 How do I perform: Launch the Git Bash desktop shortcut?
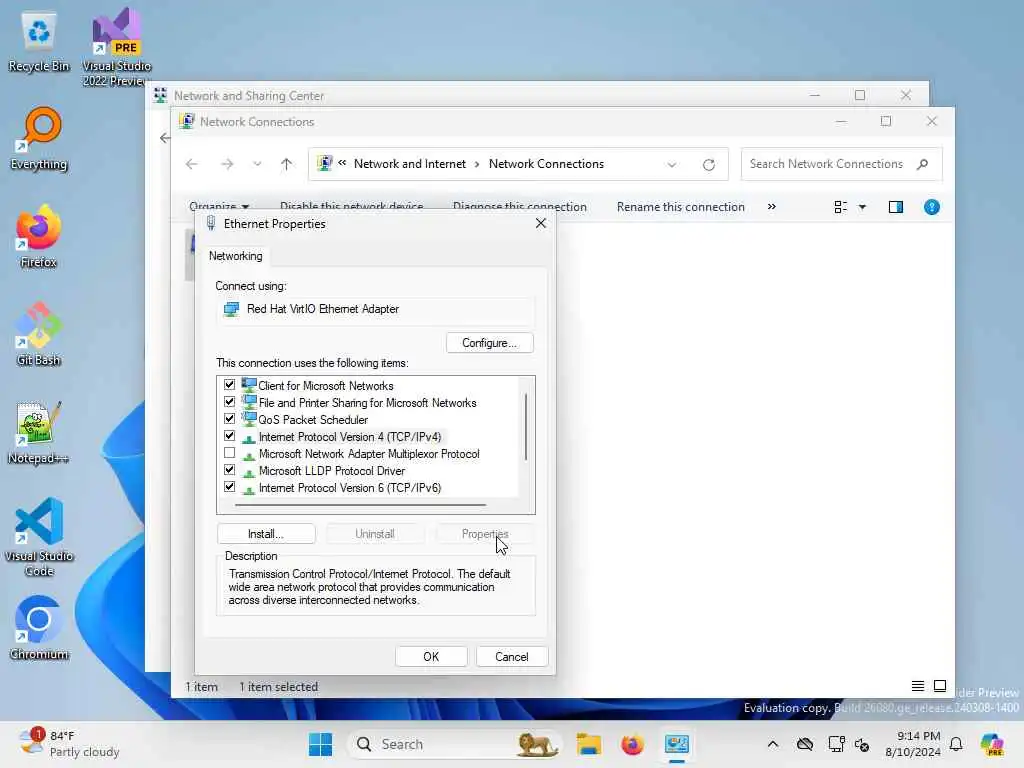point(39,336)
